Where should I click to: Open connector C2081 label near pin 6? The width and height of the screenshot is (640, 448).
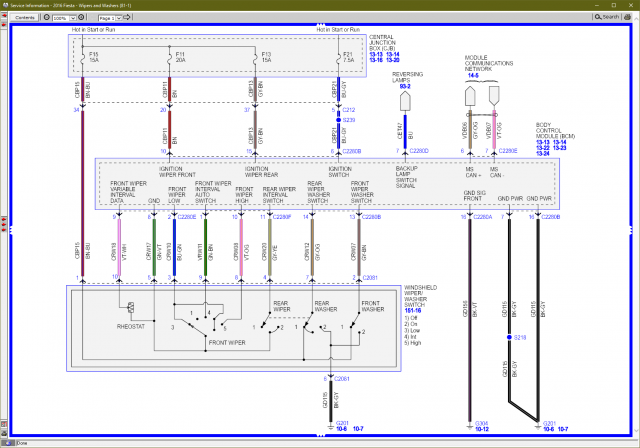pyautogui.click(x=342, y=379)
